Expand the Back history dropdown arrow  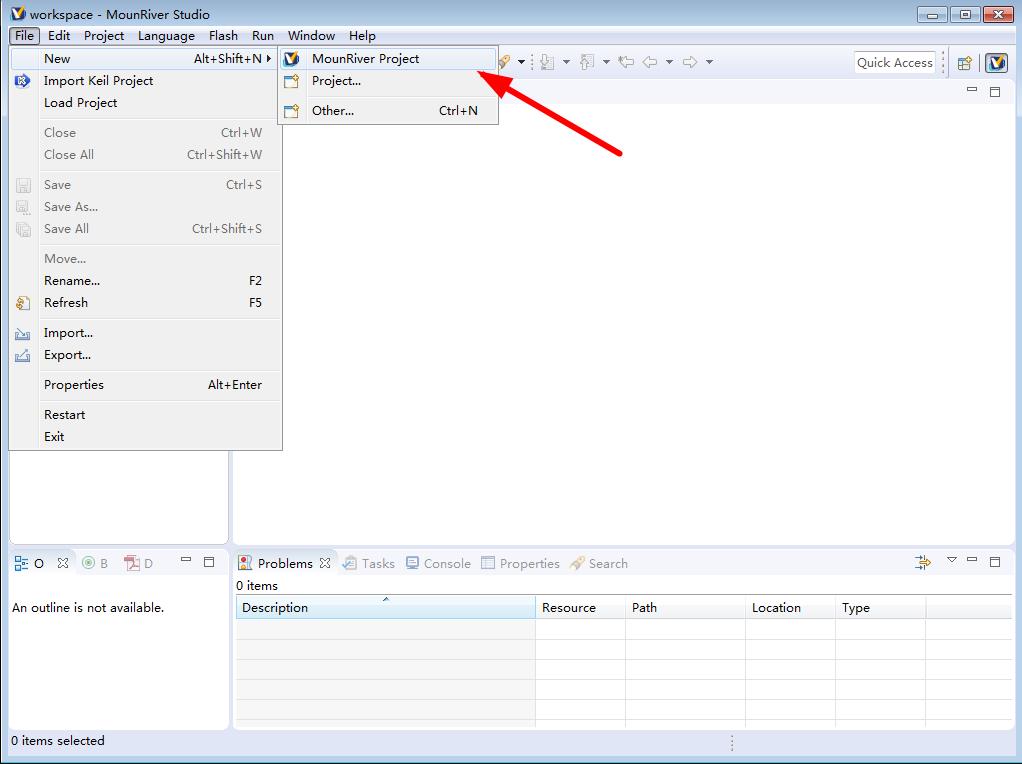point(669,63)
